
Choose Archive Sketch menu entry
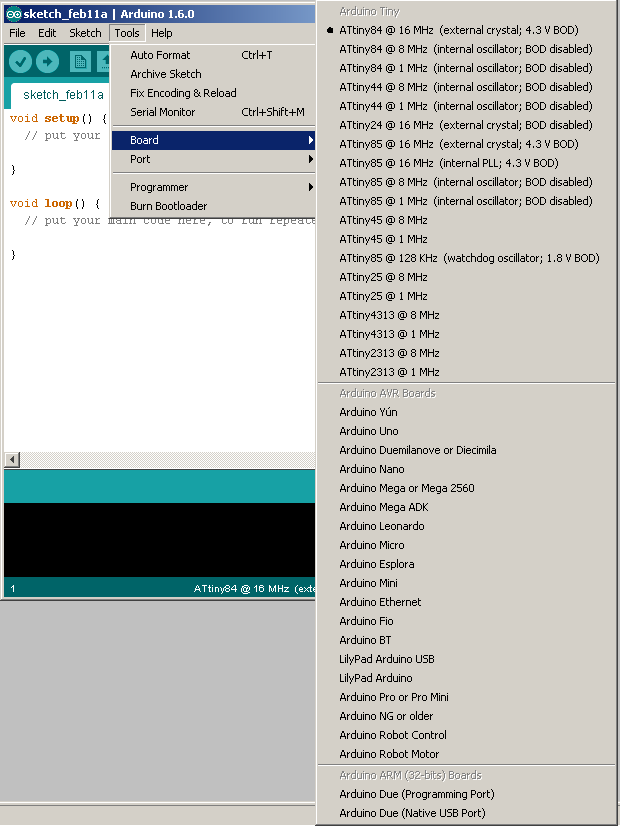(213, 74)
